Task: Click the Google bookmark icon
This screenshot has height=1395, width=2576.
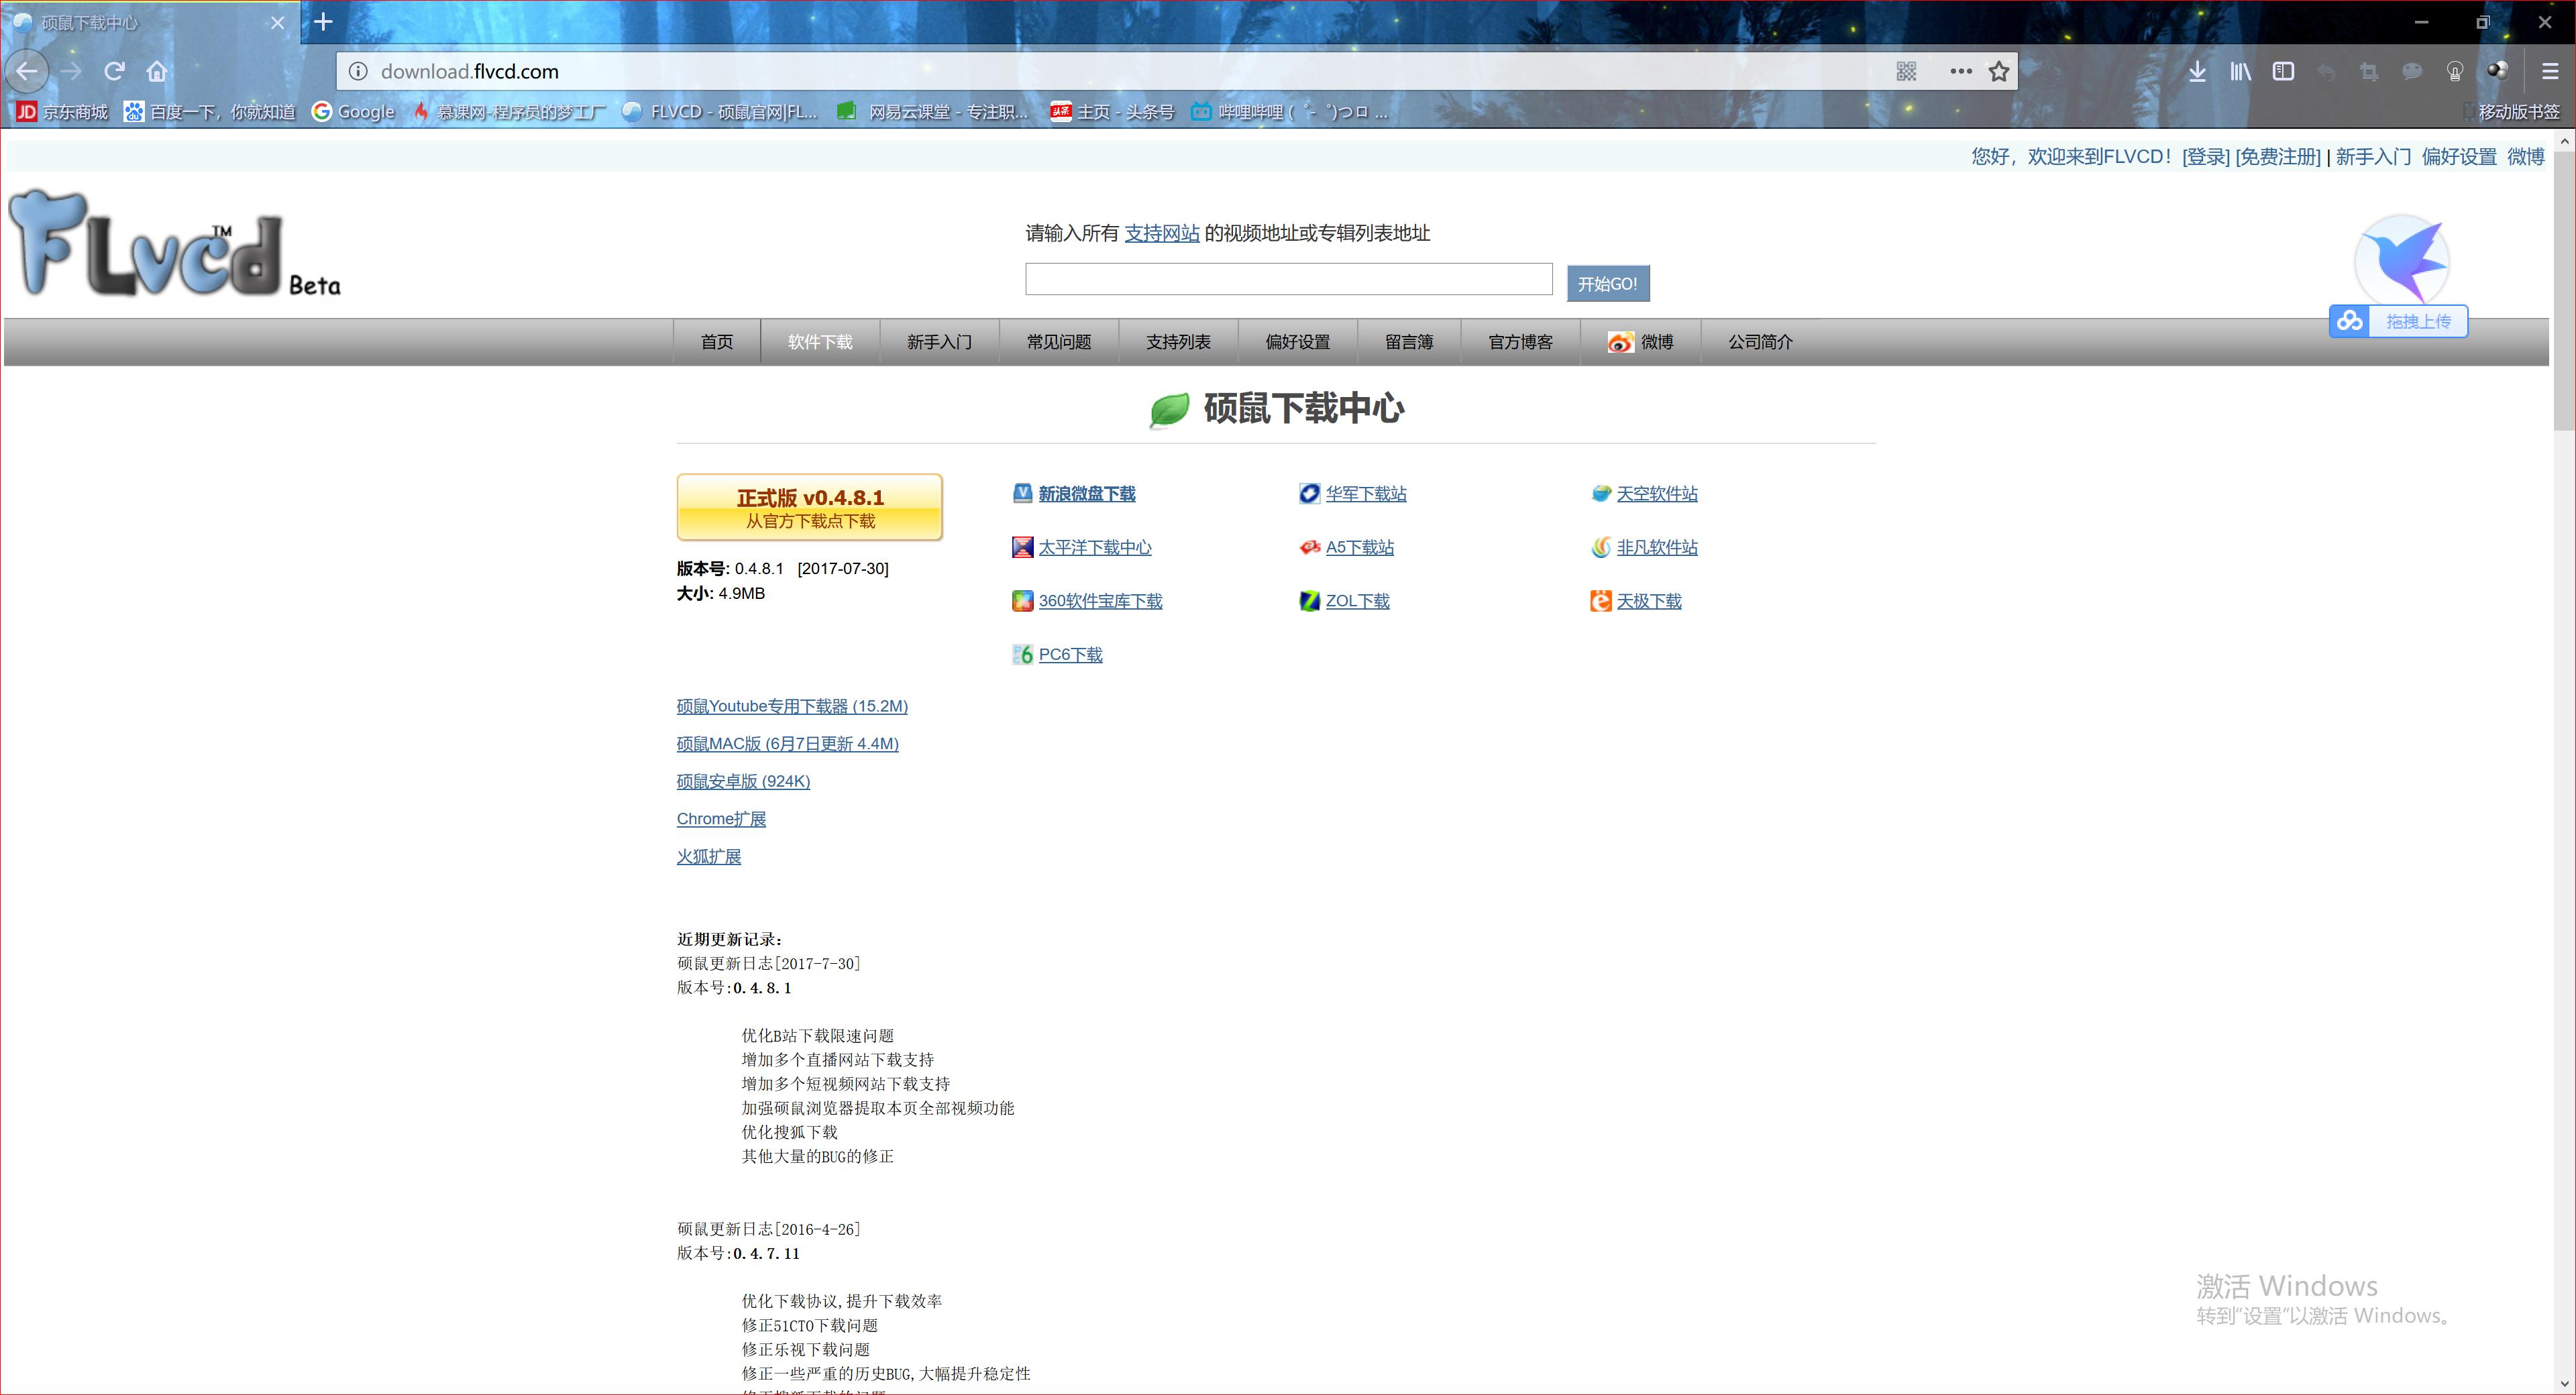Action: click(321, 112)
